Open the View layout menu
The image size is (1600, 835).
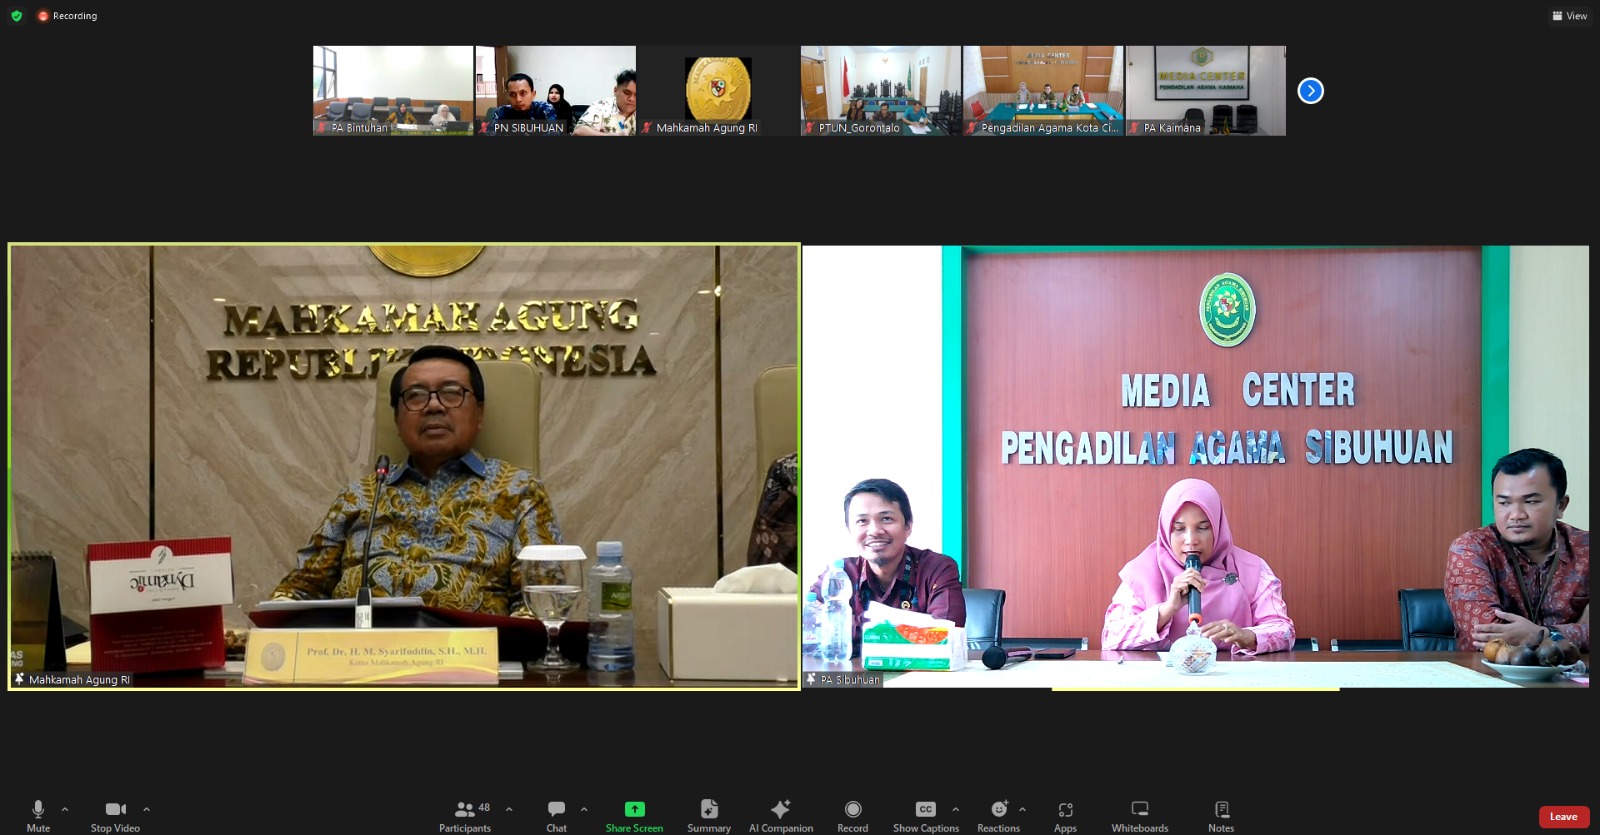[x=1570, y=16]
